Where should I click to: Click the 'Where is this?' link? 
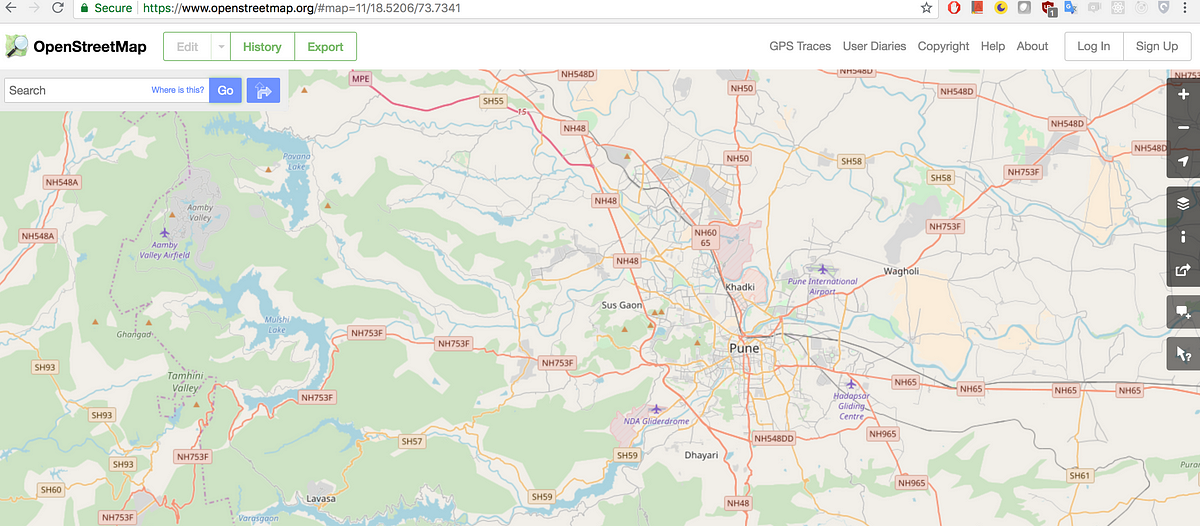click(x=178, y=90)
